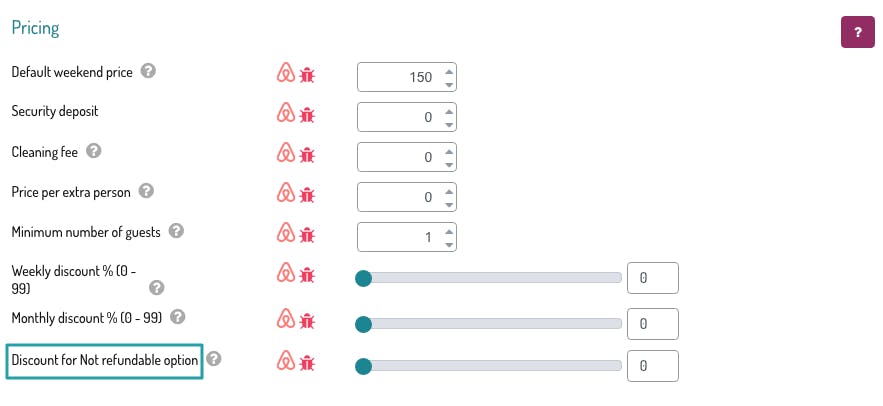Click the Weekly discount slider handle
This screenshot has height=406, width=883.
(x=364, y=278)
